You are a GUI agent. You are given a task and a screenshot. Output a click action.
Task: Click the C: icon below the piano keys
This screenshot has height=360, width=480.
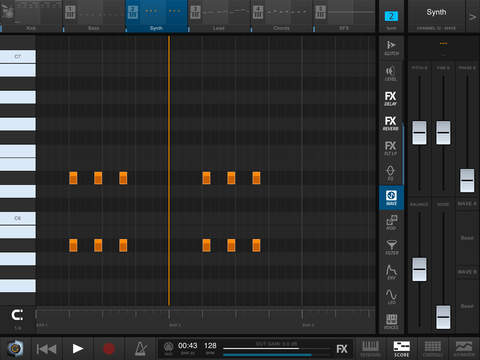coord(17,315)
